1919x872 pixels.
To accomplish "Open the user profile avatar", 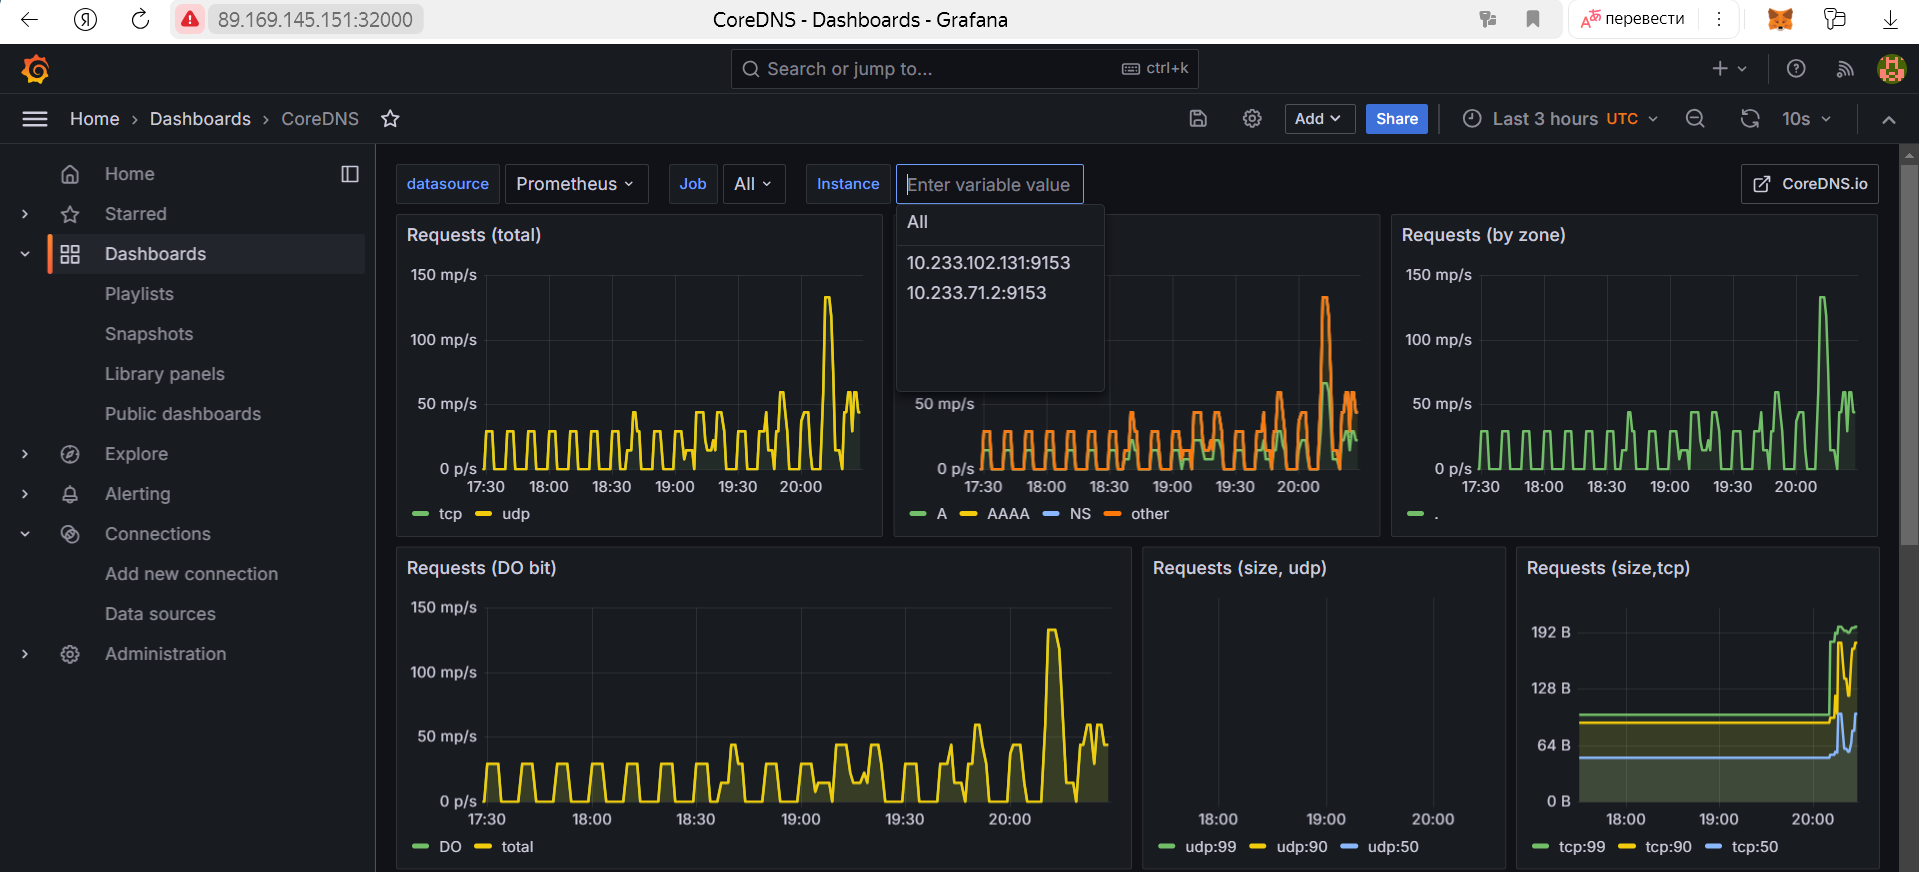I will (x=1891, y=69).
